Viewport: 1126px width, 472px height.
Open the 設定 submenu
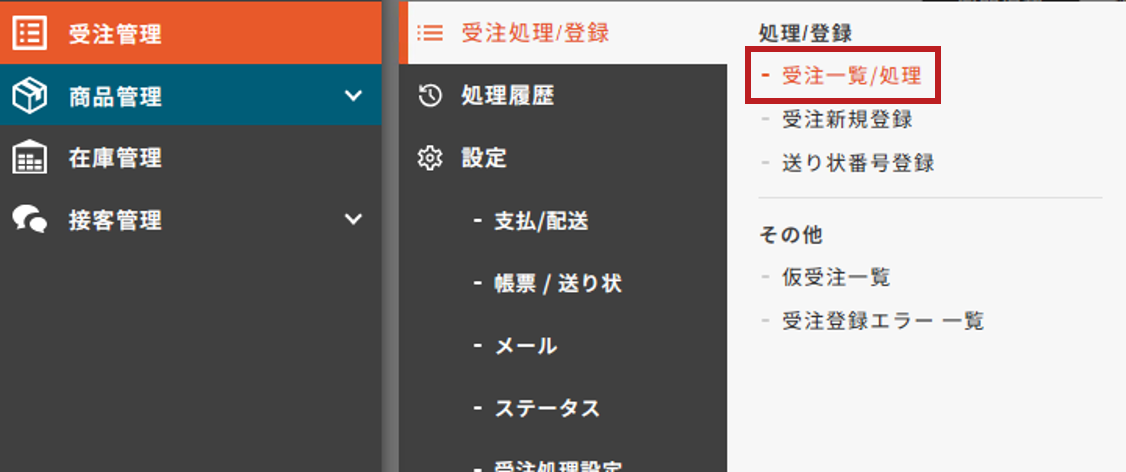[563, 157]
